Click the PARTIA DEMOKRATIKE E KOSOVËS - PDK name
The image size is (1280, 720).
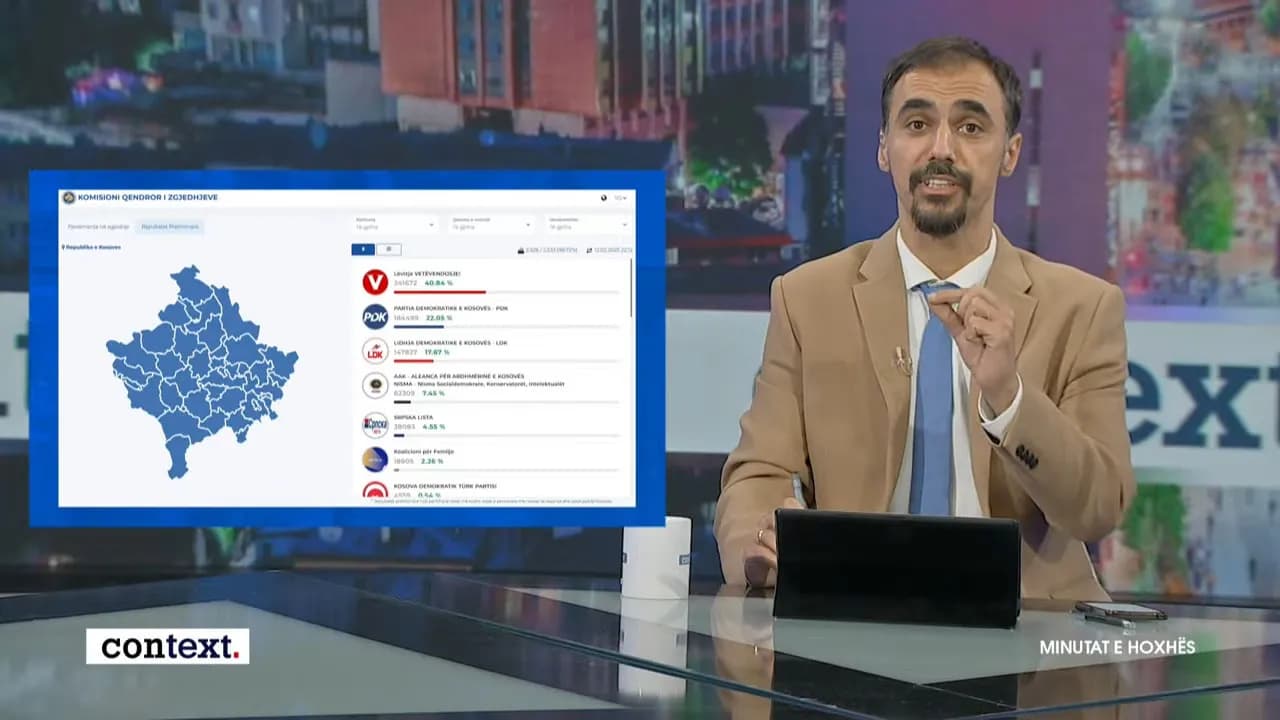click(x=451, y=308)
